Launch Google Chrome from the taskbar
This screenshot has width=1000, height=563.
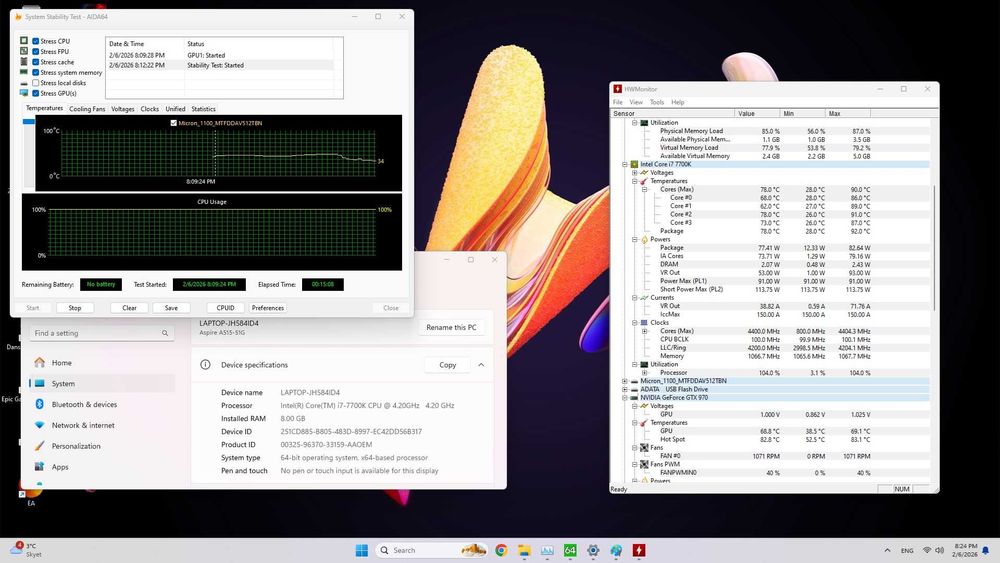click(501, 550)
